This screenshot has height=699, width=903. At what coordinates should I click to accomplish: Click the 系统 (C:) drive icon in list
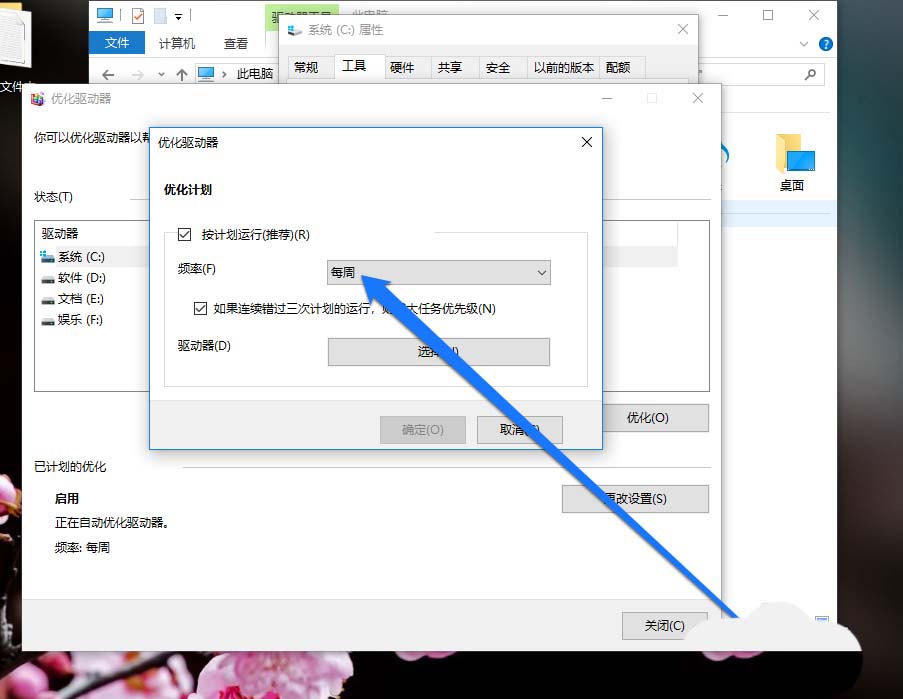47,257
